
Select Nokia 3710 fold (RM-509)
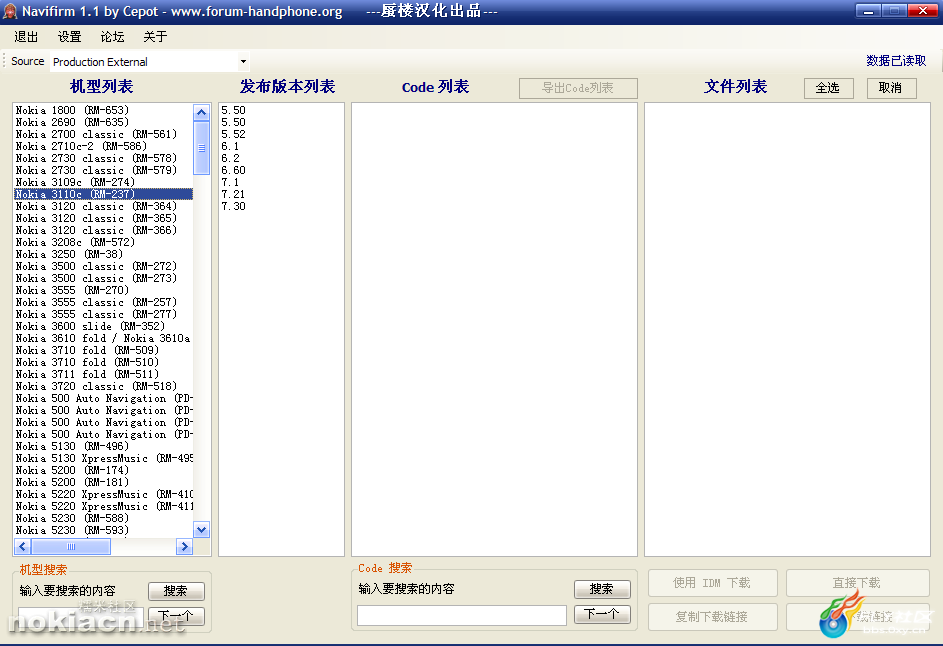click(x=103, y=351)
